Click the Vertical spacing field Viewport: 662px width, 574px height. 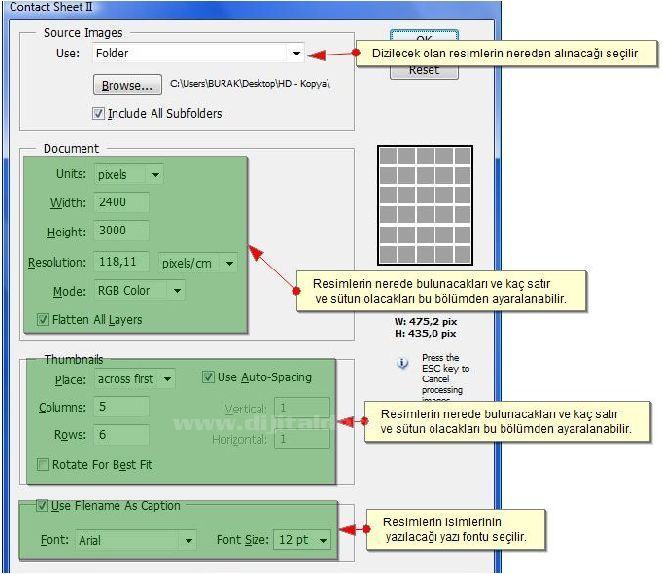tap(302, 408)
